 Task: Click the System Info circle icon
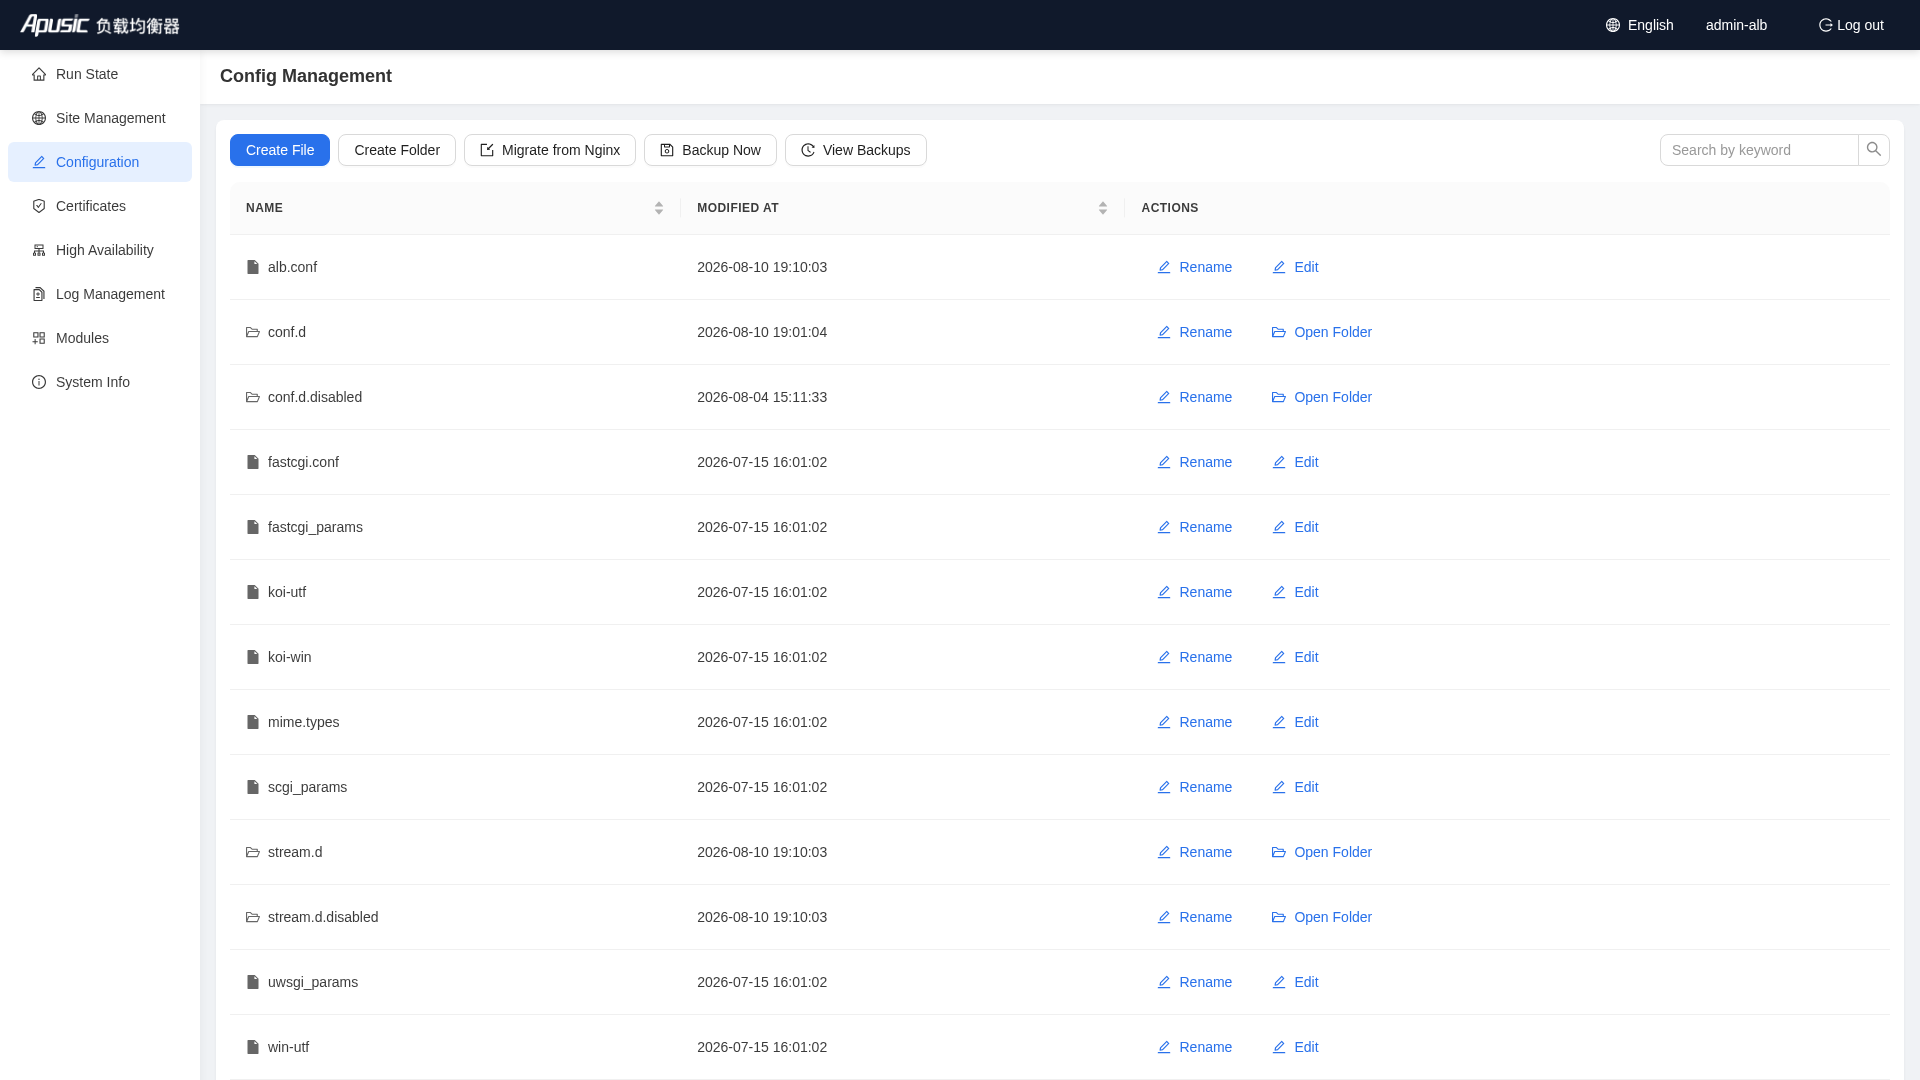point(39,382)
